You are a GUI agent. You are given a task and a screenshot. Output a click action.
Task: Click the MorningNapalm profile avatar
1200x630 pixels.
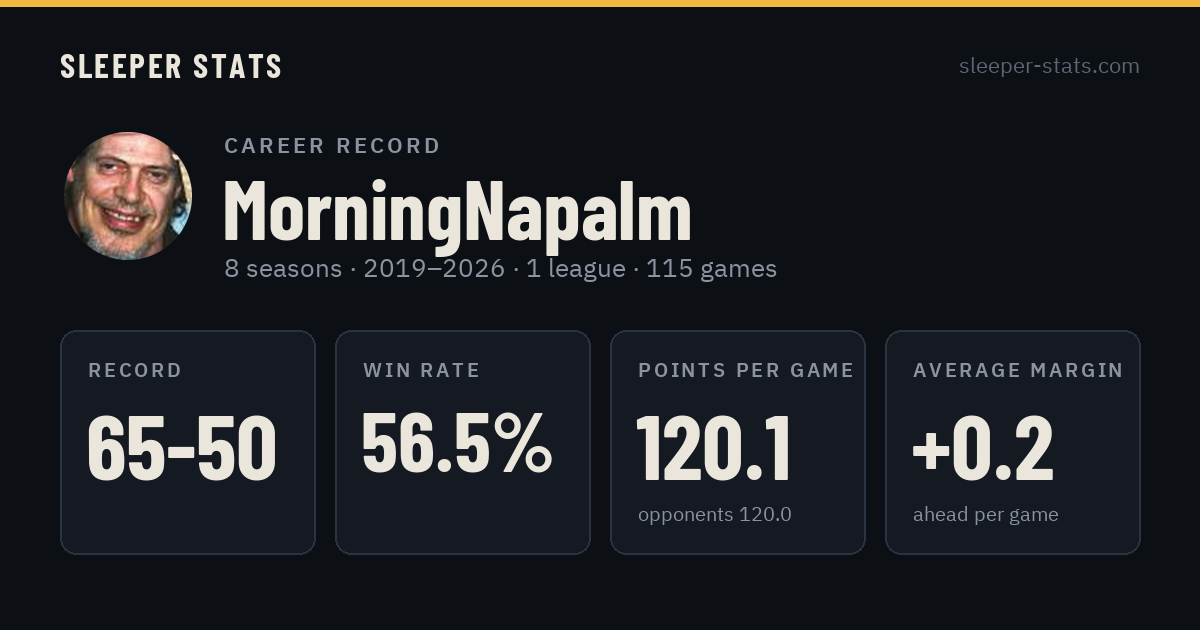pyautogui.click(x=128, y=196)
